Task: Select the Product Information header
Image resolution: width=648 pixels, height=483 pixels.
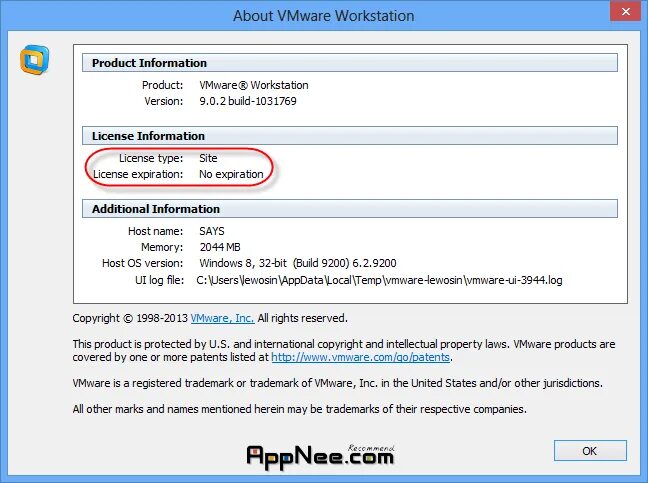Action: (350, 63)
